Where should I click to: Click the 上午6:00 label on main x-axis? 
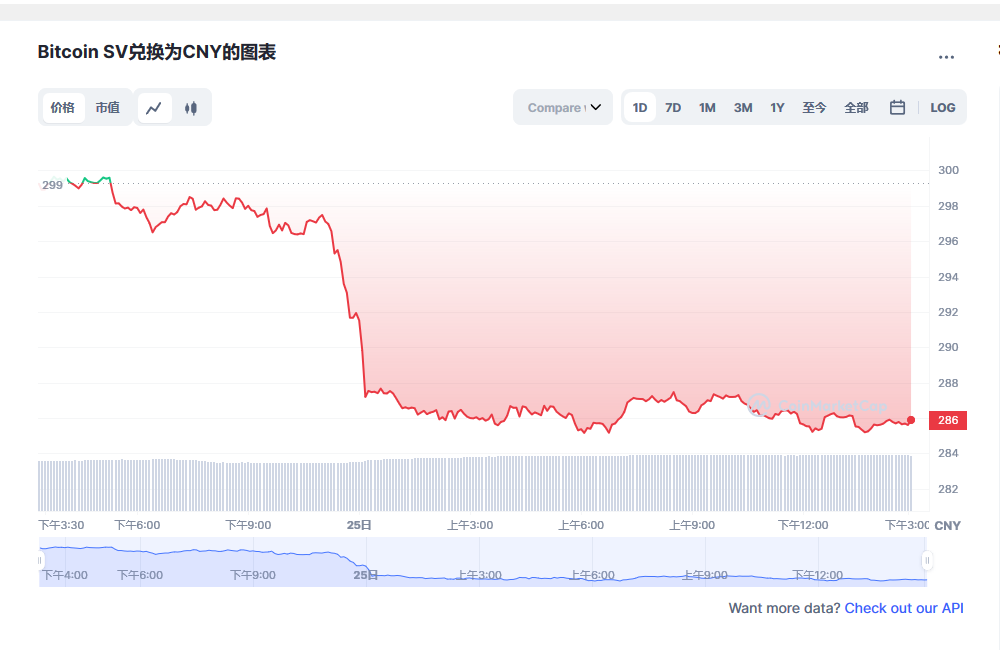click(581, 525)
